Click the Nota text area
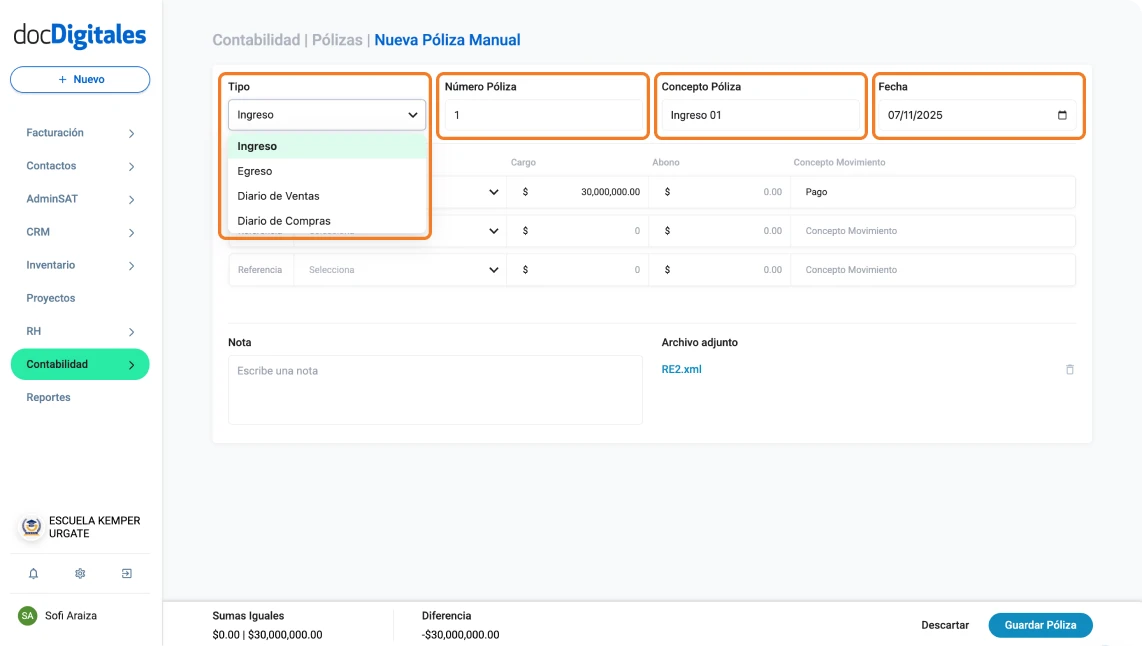Screen dimensions: 1142x646 tap(435, 390)
